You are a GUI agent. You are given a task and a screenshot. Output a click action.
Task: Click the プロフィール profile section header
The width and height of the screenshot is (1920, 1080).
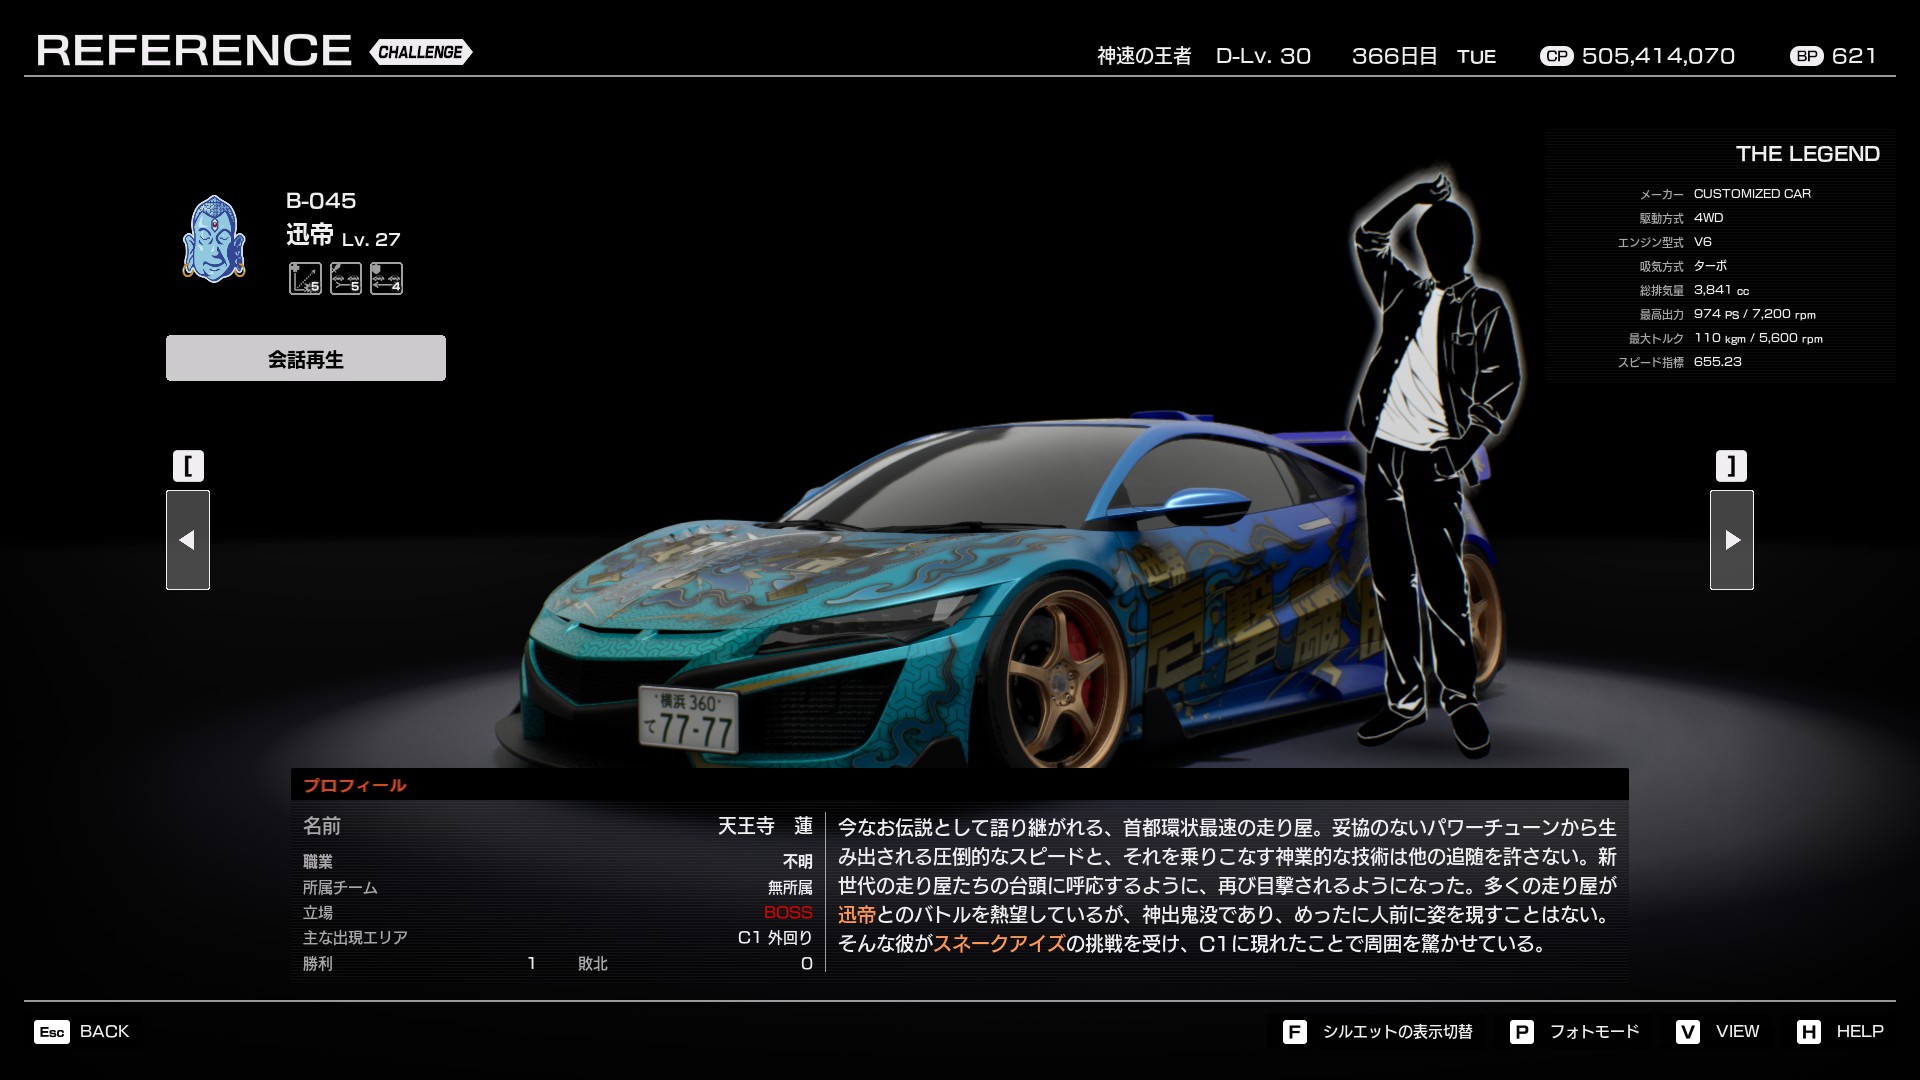pos(355,785)
